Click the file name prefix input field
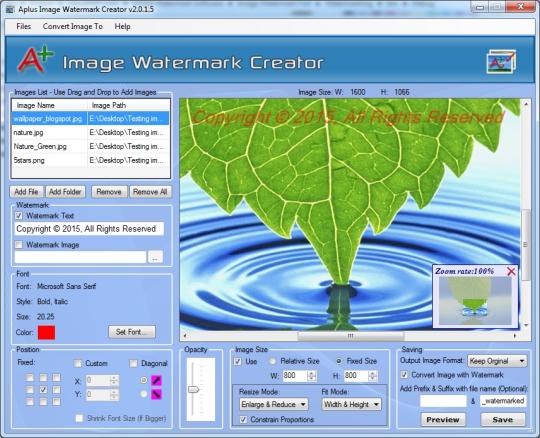540x438 pixels. coord(443,401)
